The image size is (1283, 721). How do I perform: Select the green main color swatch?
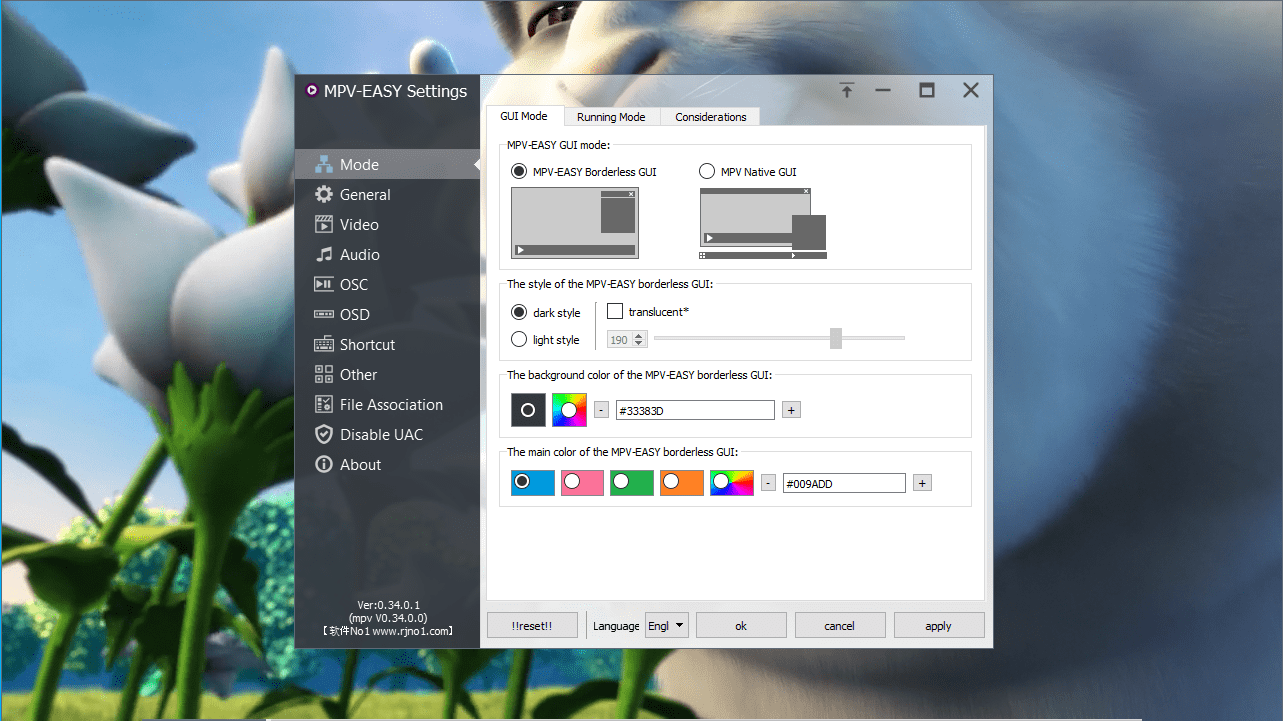[632, 483]
